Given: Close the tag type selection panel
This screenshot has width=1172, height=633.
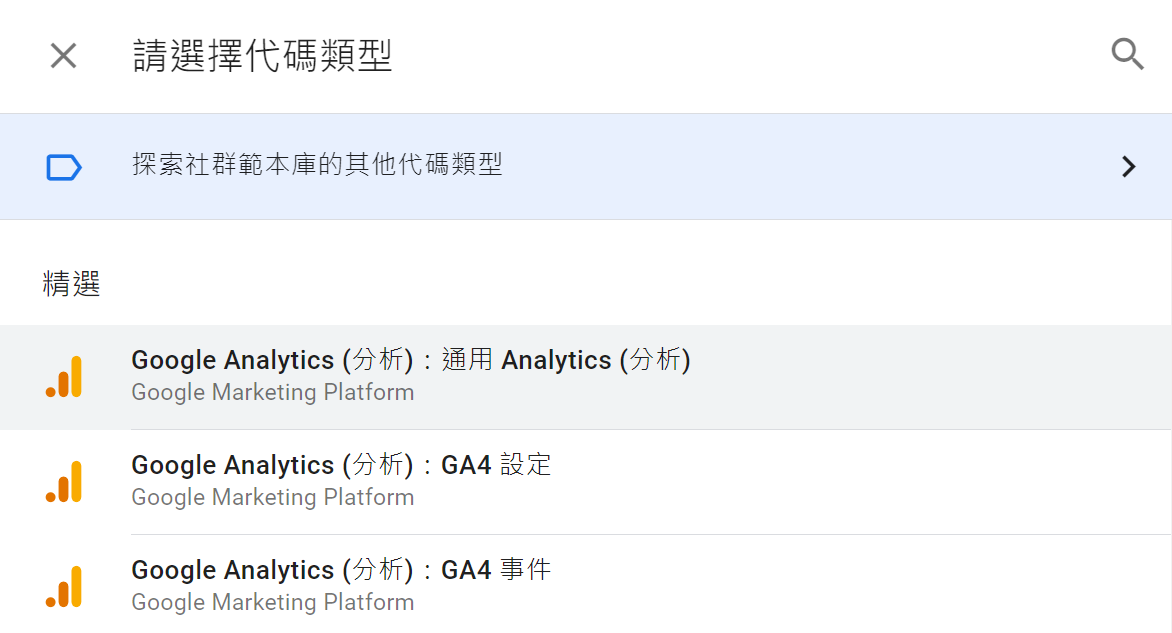Looking at the screenshot, I should (64, 55).
